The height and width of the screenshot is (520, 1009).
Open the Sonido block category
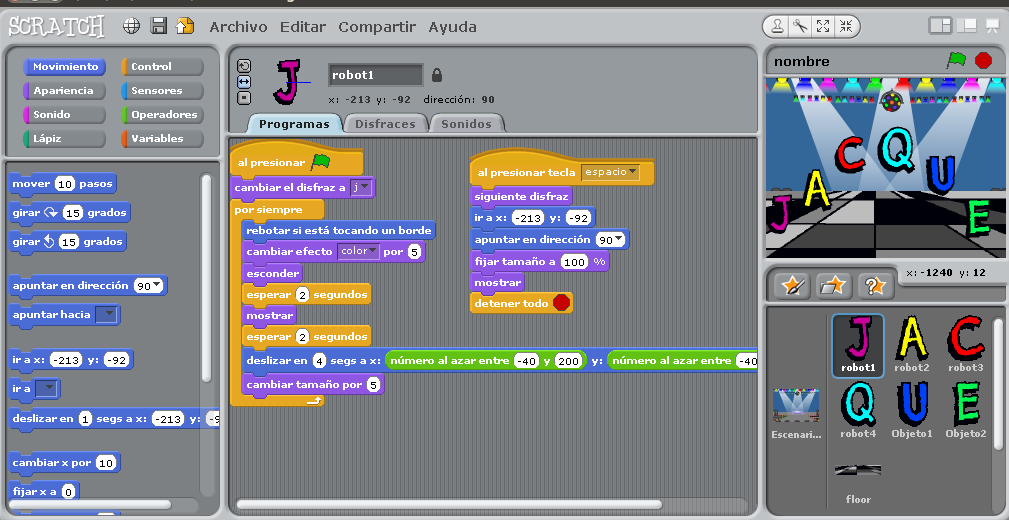[x=64, y=115]
